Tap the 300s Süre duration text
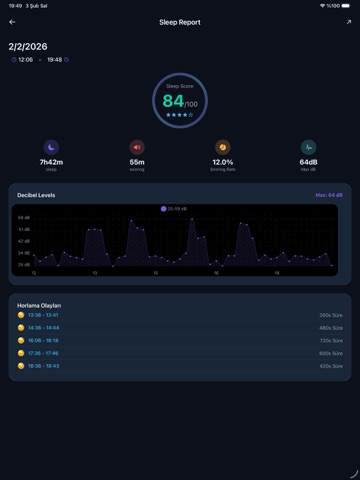Viewport: 360px width, 480px height. pos(331,315)
